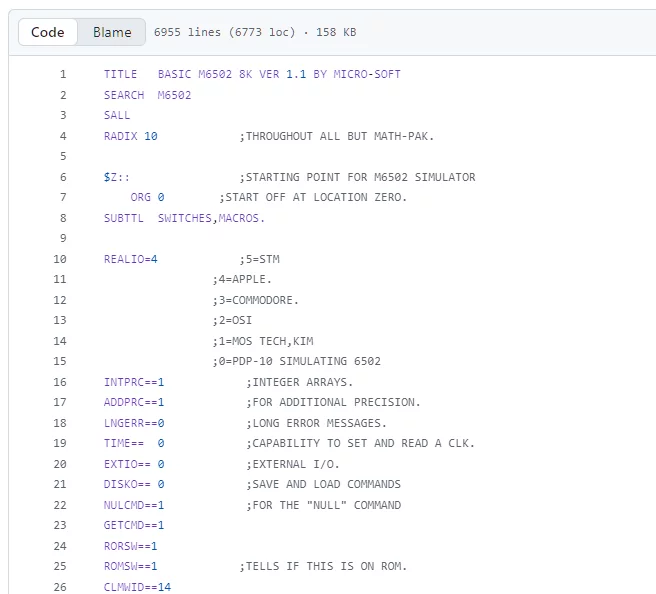Click comment ';THROUGHOUT ALL BUT MATH-PAK.'
Image resolution: width=656 pixels, height=594 pixels.
coord(337,136)
